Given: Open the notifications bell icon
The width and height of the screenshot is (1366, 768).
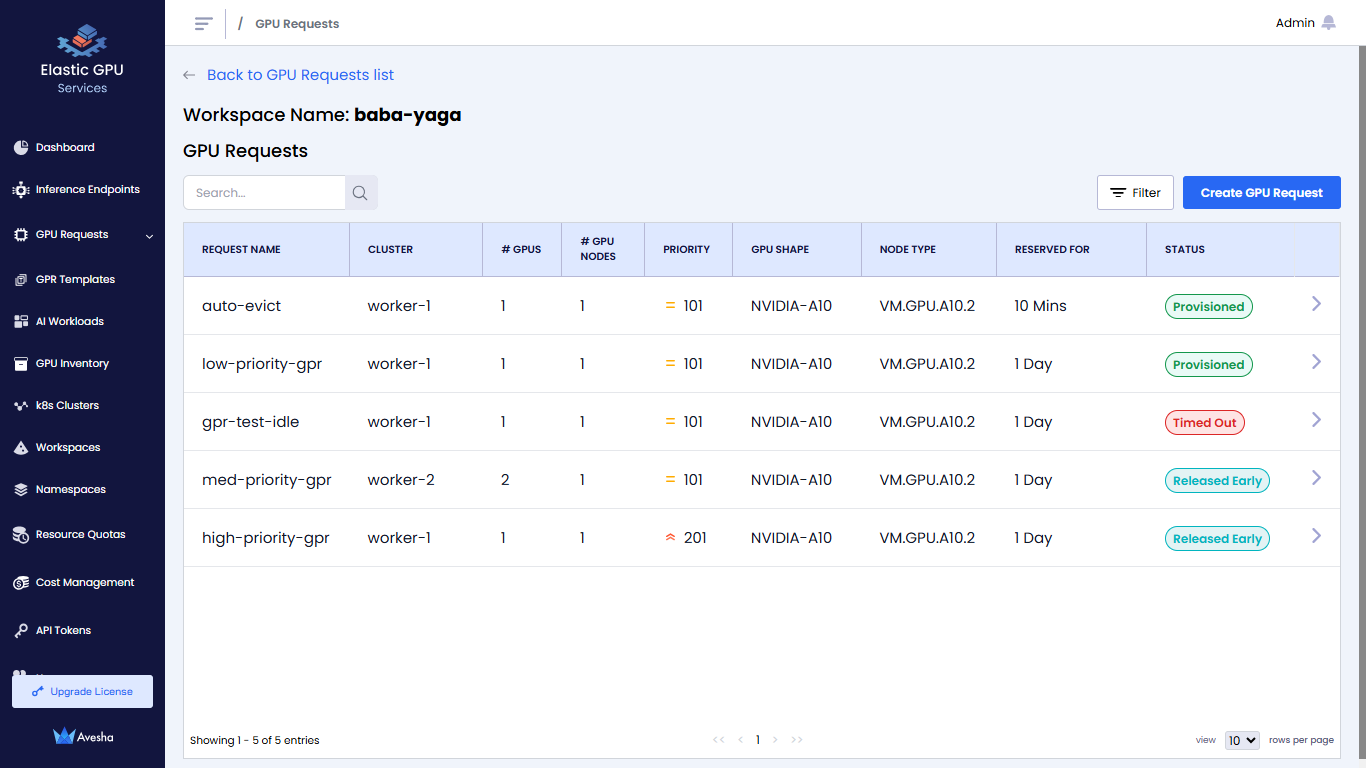Looking at the screenshot, I should tap(1328, 23).
